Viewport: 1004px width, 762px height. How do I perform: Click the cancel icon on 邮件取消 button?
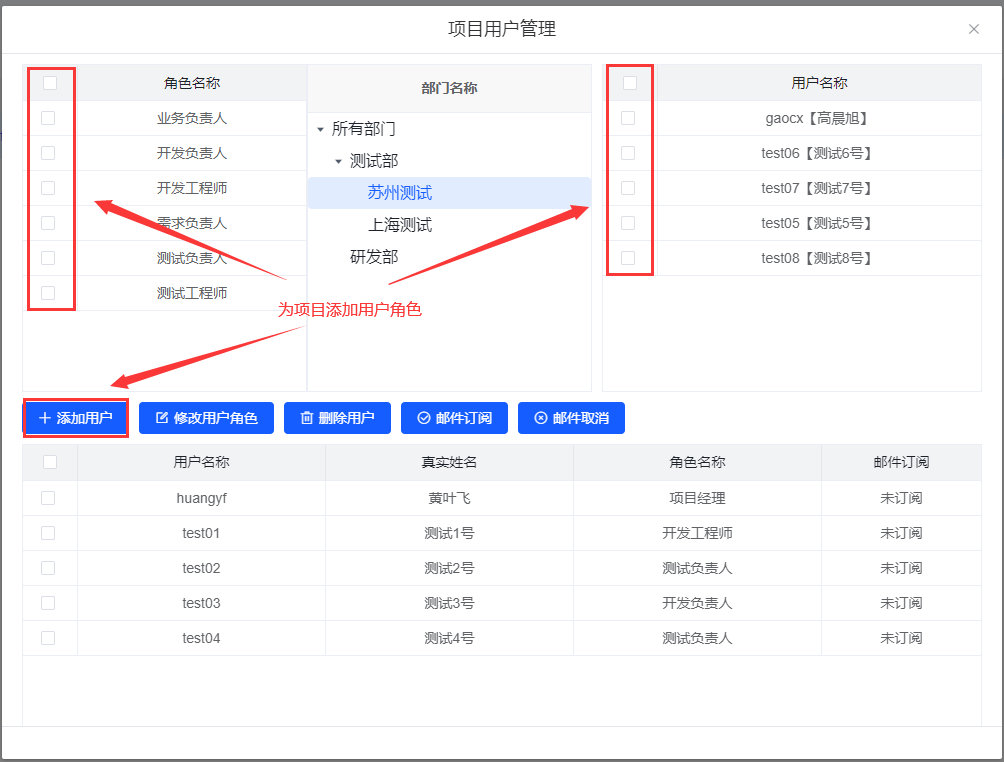(541, 418)
